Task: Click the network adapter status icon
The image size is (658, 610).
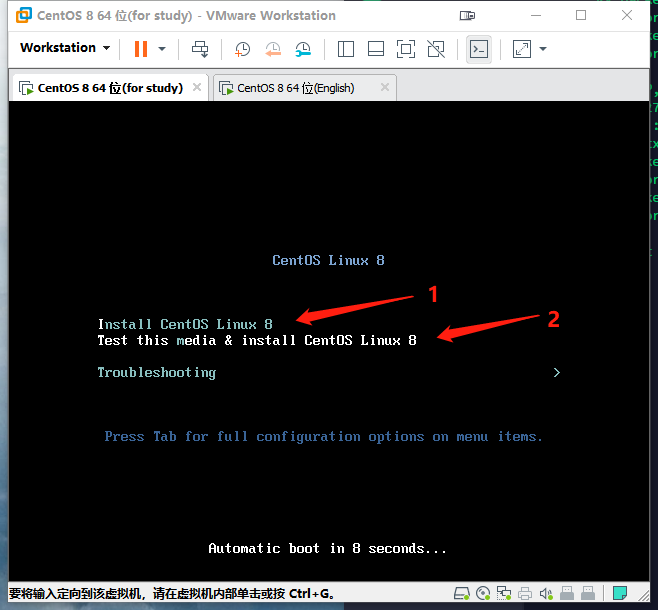Action: point(504,593)
